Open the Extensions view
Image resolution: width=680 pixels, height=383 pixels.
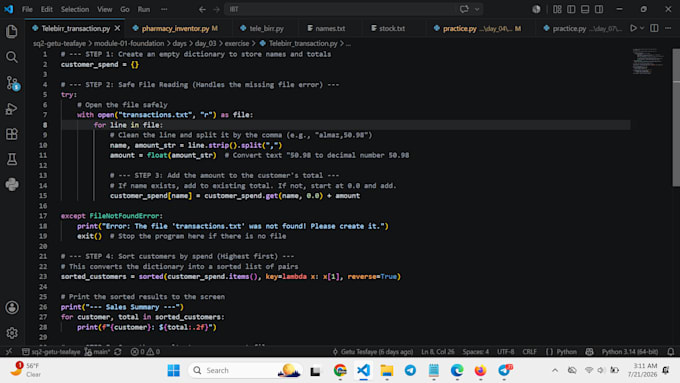[12, 134]
